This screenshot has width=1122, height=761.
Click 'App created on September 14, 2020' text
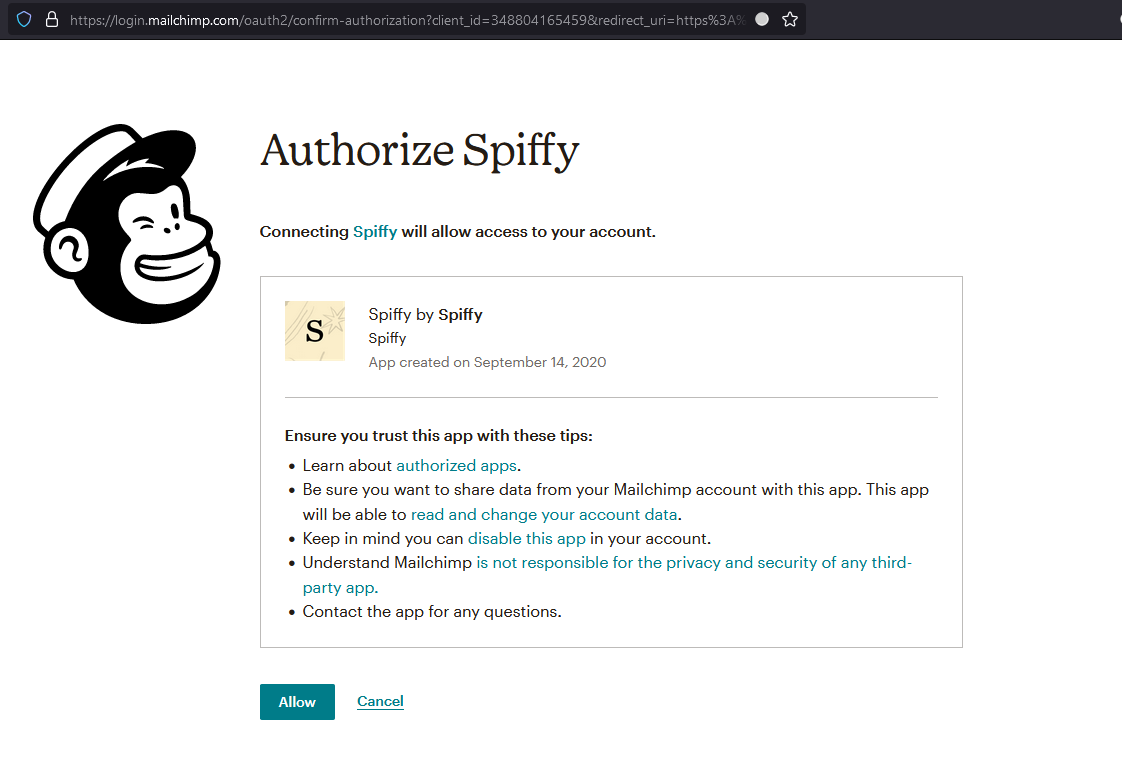tap(487, 362)
